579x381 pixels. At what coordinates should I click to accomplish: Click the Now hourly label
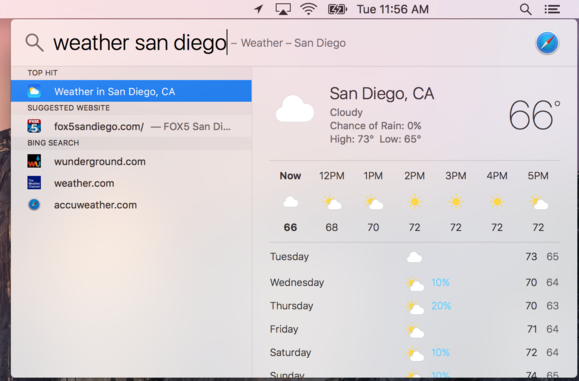pyautogui.click(x=290, y=176)
